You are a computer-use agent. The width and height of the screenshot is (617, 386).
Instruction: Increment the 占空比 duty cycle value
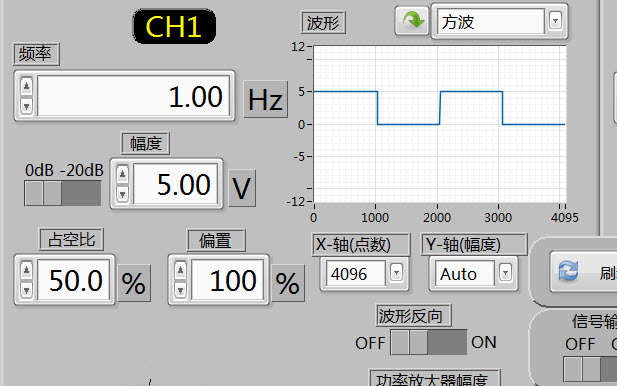(26, 270)
